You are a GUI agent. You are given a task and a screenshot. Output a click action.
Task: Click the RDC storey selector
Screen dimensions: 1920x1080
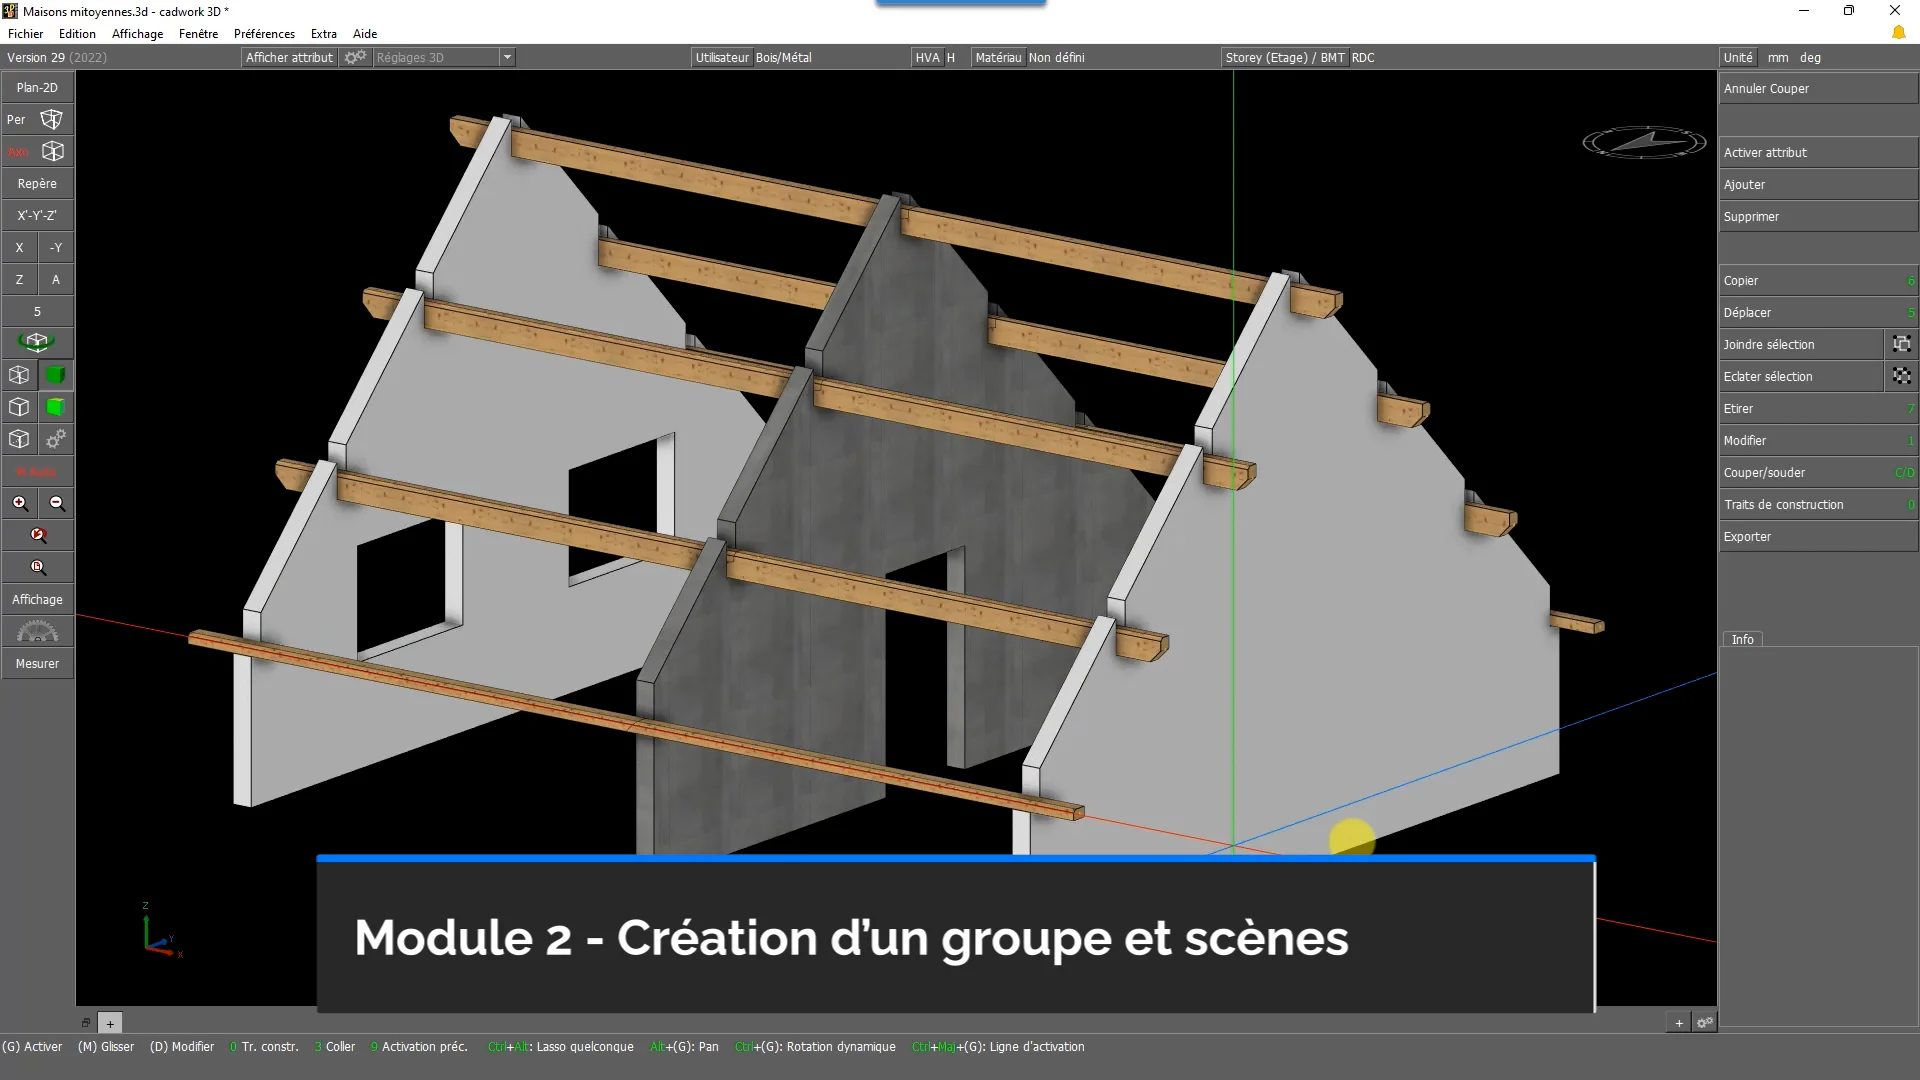click(x=1363, y=57)
